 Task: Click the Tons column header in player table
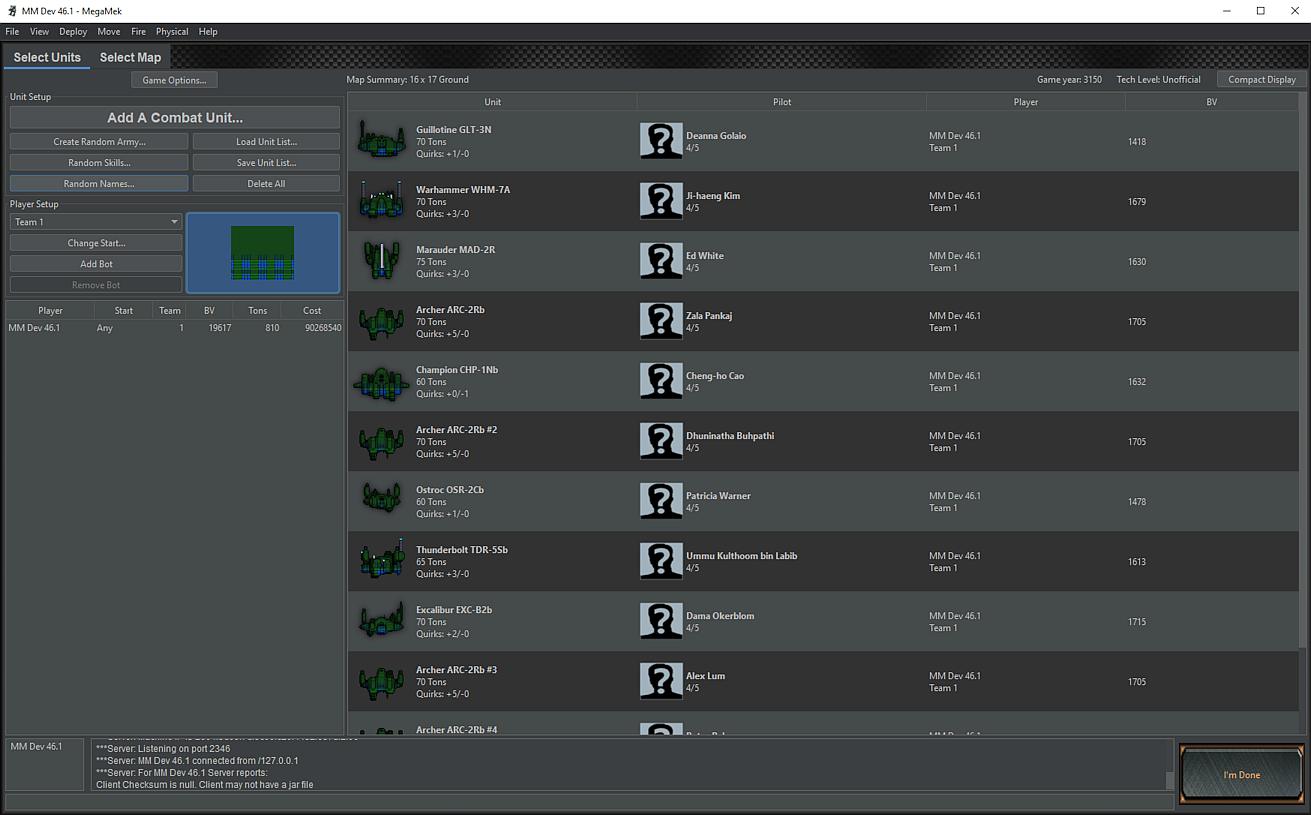click(258, 310)
